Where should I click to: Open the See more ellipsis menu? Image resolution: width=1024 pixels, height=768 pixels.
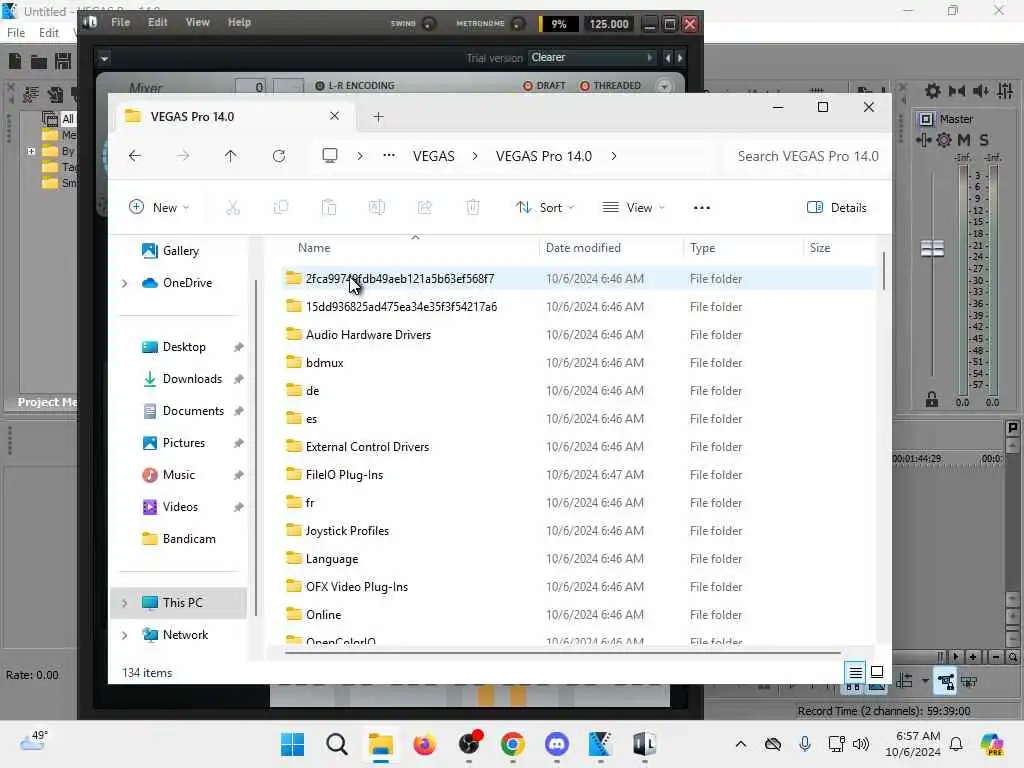point(701,208)
